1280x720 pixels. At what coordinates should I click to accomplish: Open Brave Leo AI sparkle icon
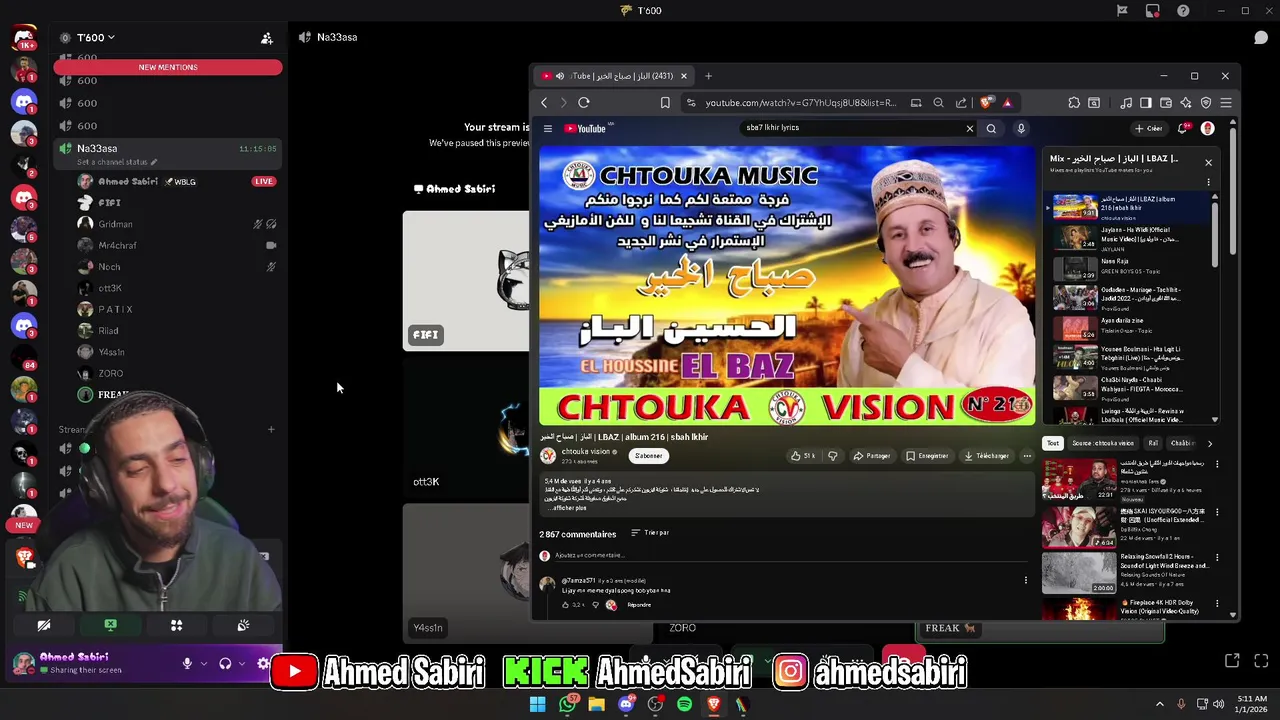(1186, 102)
